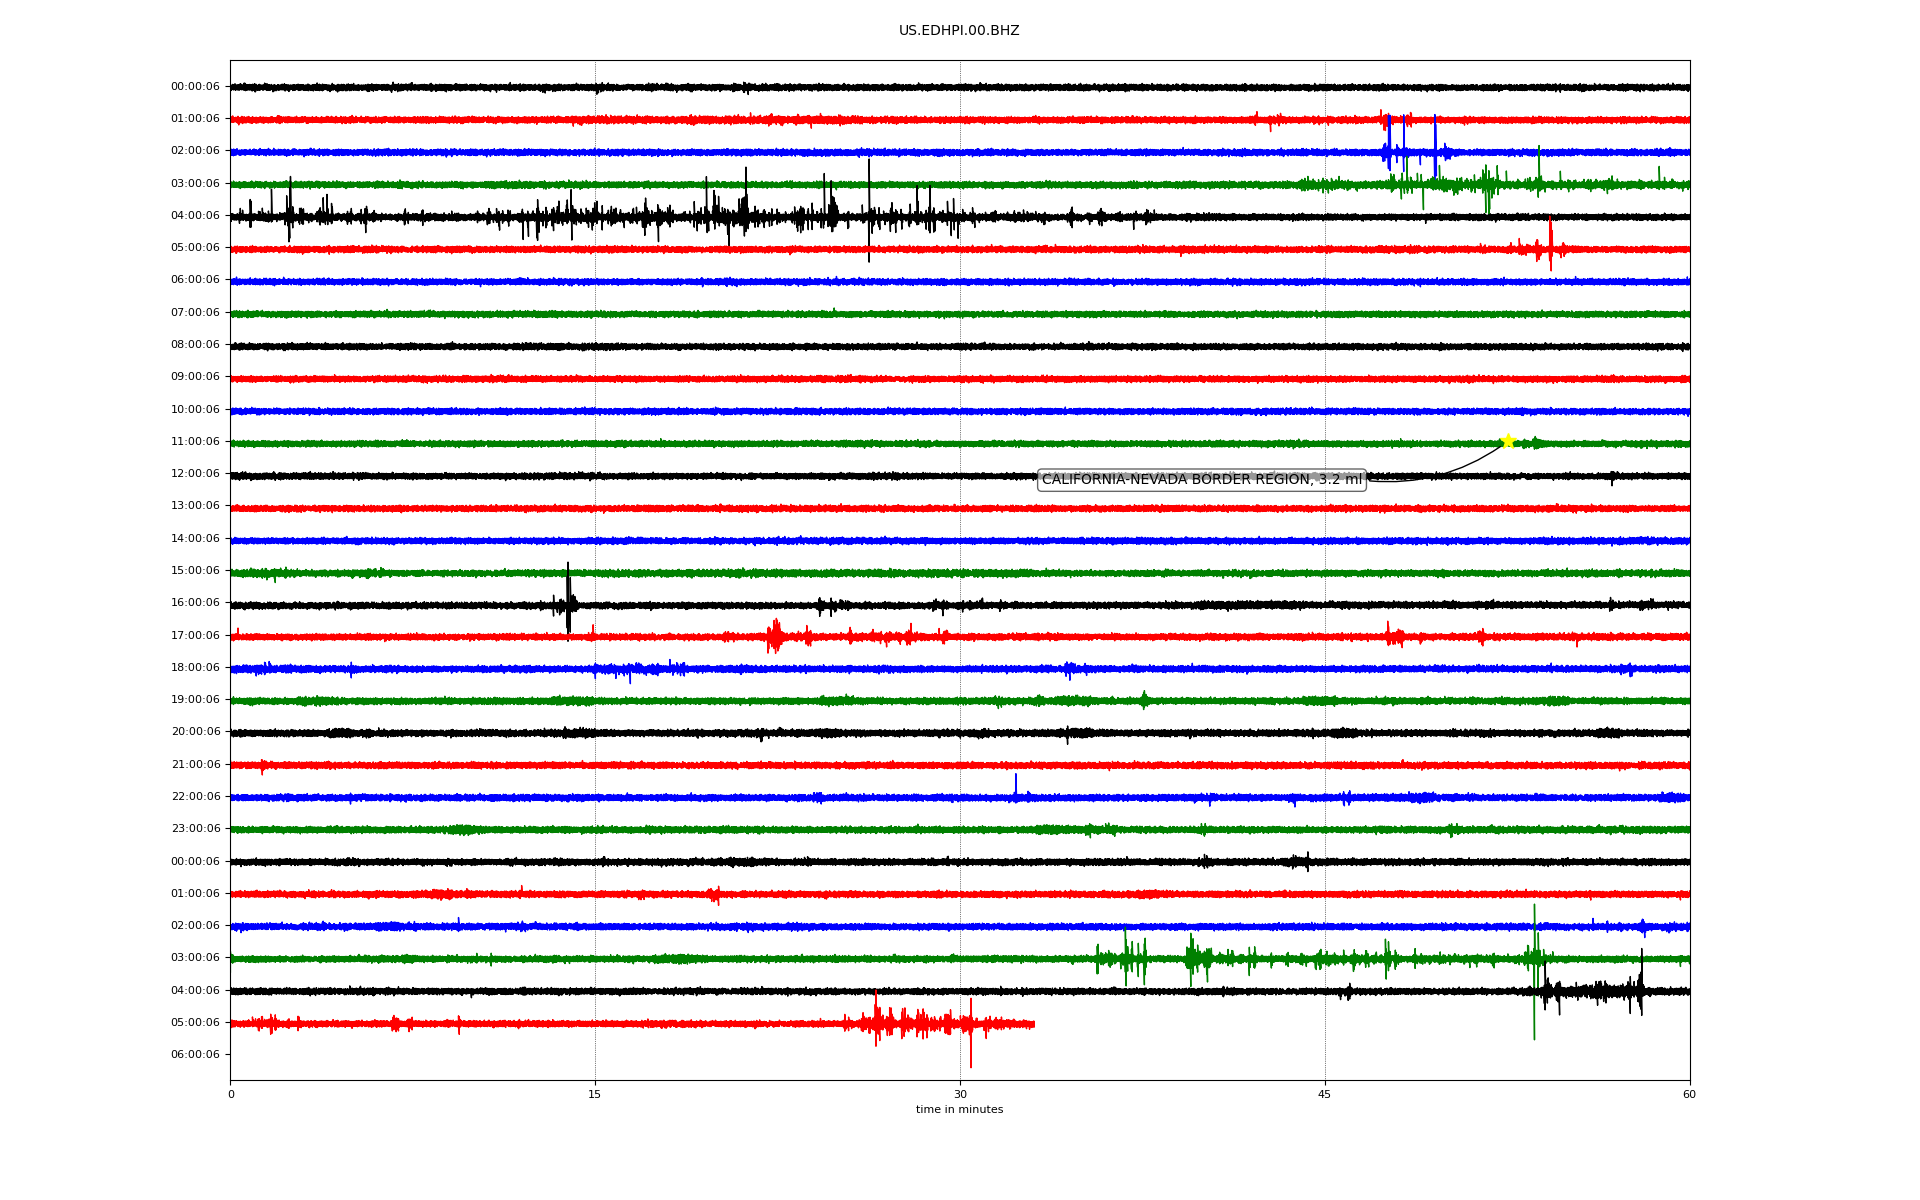Click the 11:00:06 time label
Image resolution: width=1920 pixels, height=1200 pixels.
(x=195, y=442)
